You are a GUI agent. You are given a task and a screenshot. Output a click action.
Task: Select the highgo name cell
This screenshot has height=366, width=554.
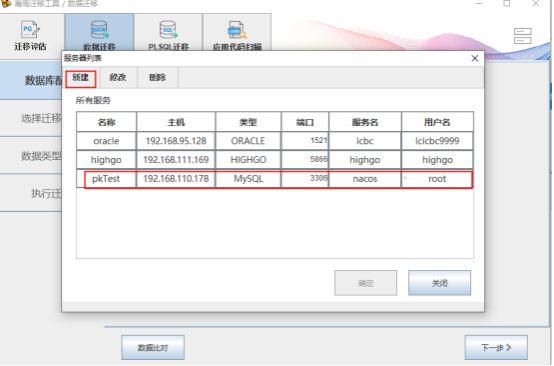tap(106, 160)
